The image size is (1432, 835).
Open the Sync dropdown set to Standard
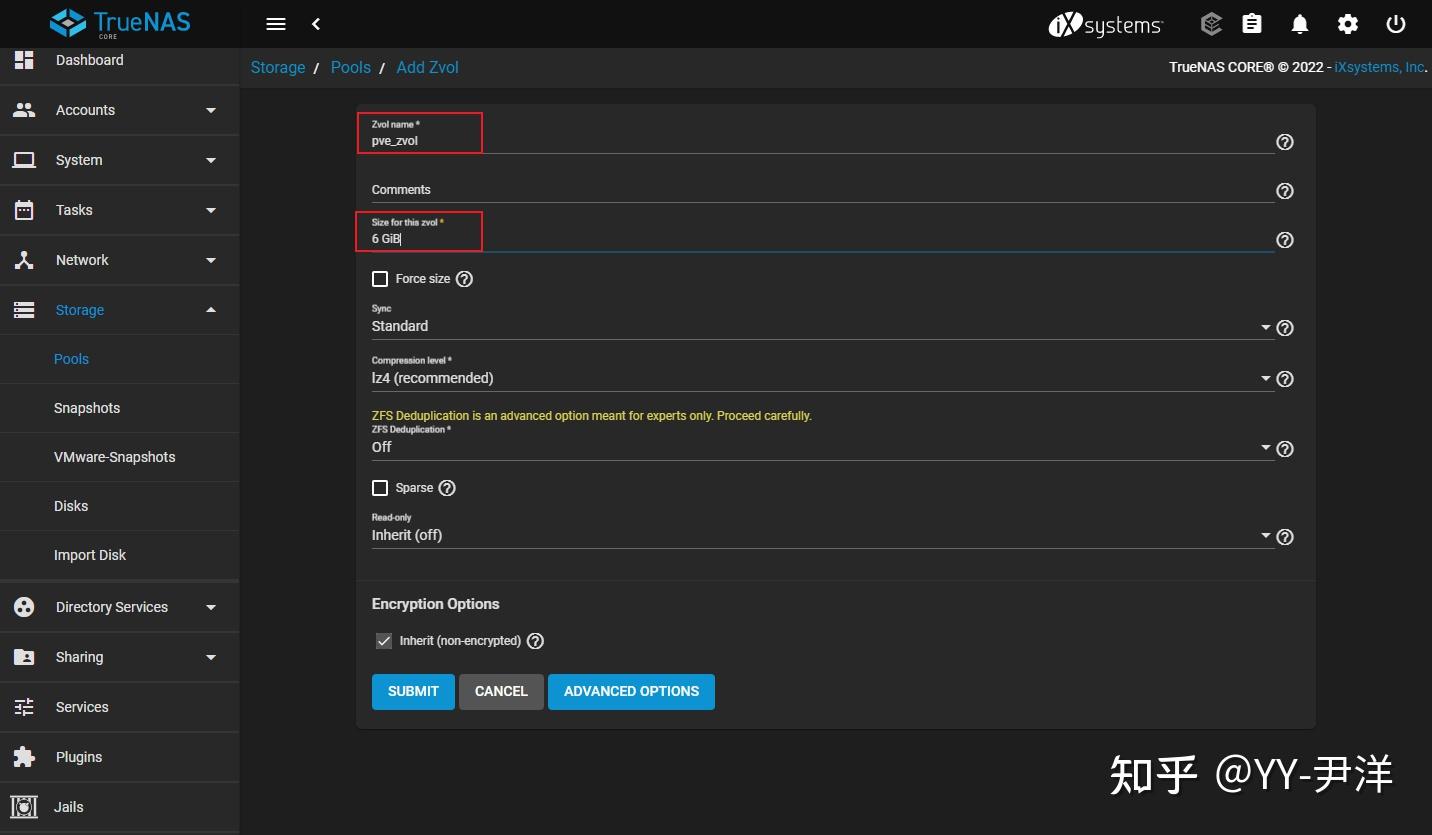(1264, 327)
